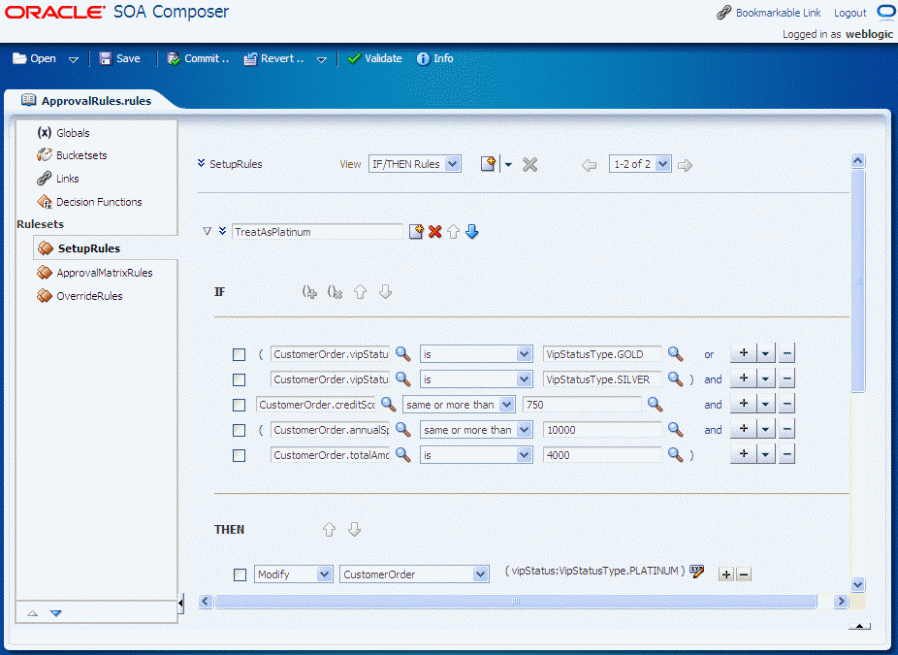Expand the Open dropdown arrow

pos(73,59)
